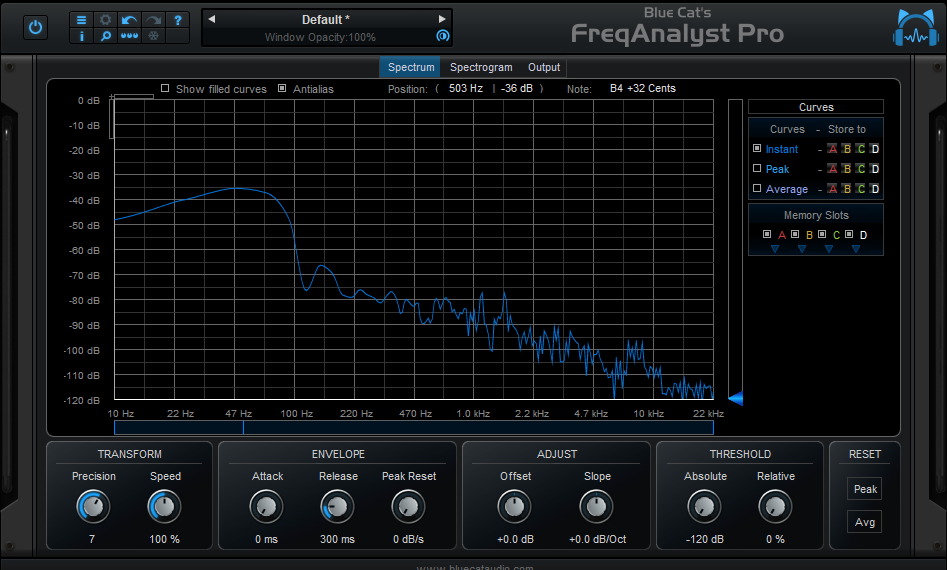Click the Peak Reset knob
Image resolution: width=947 pixels, height=570 pixels.
click(408, 507)
